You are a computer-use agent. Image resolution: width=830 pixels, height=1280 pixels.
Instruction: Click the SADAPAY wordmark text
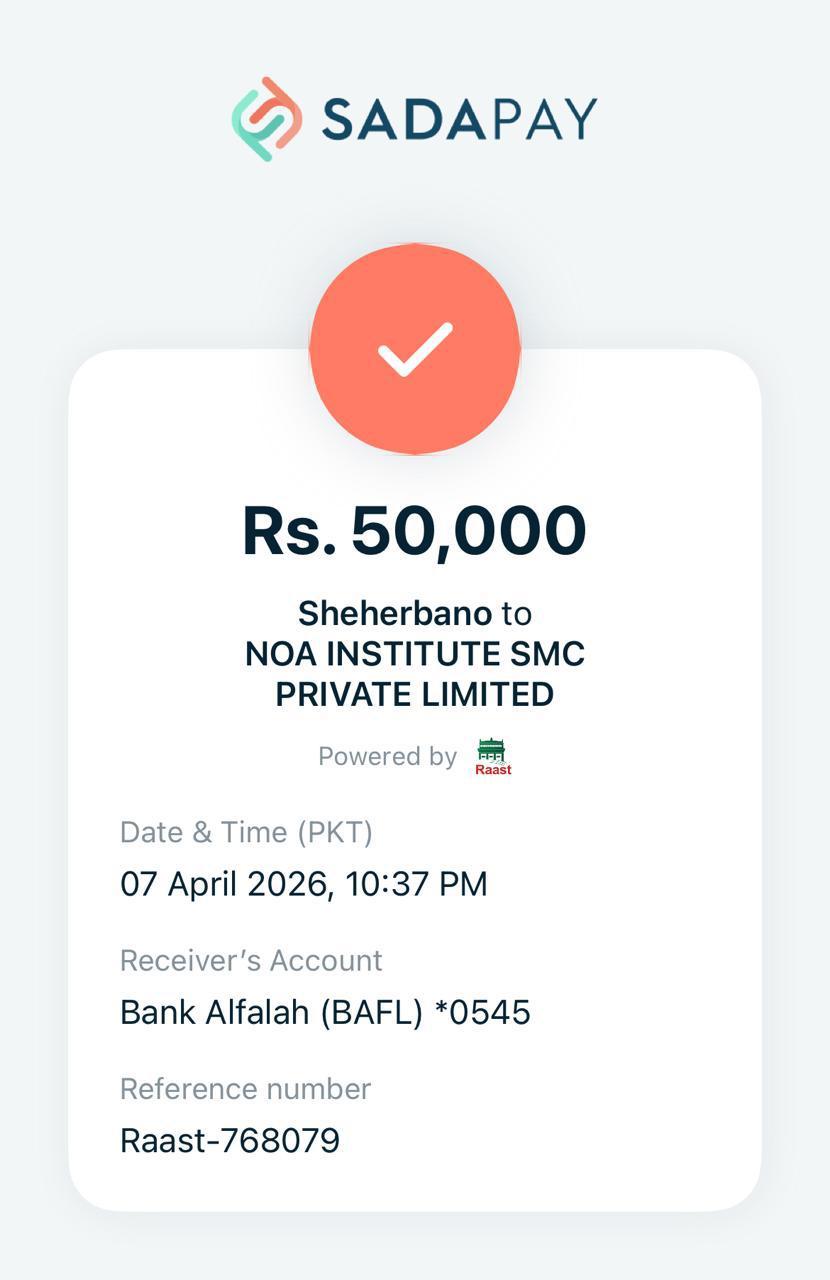coord(459,119)
